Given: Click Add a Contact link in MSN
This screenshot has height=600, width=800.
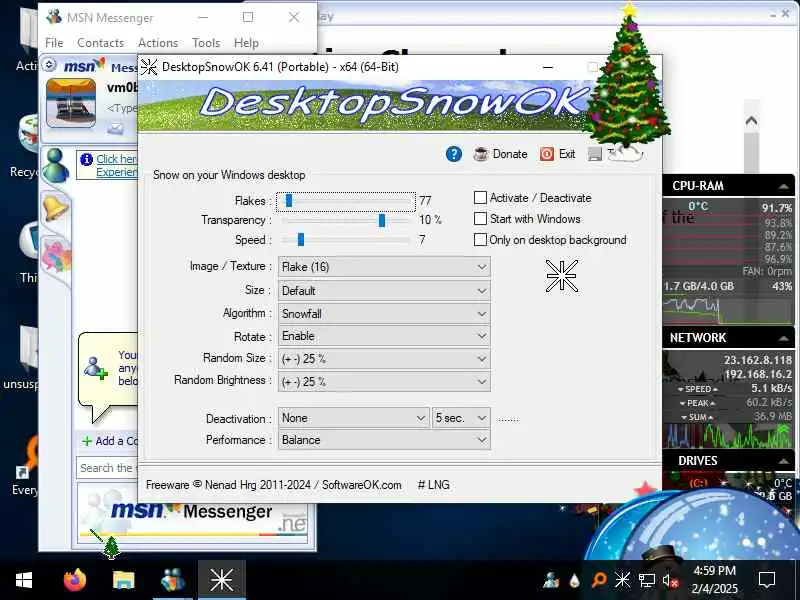Looking at the screenshot, I should (116, 441).
